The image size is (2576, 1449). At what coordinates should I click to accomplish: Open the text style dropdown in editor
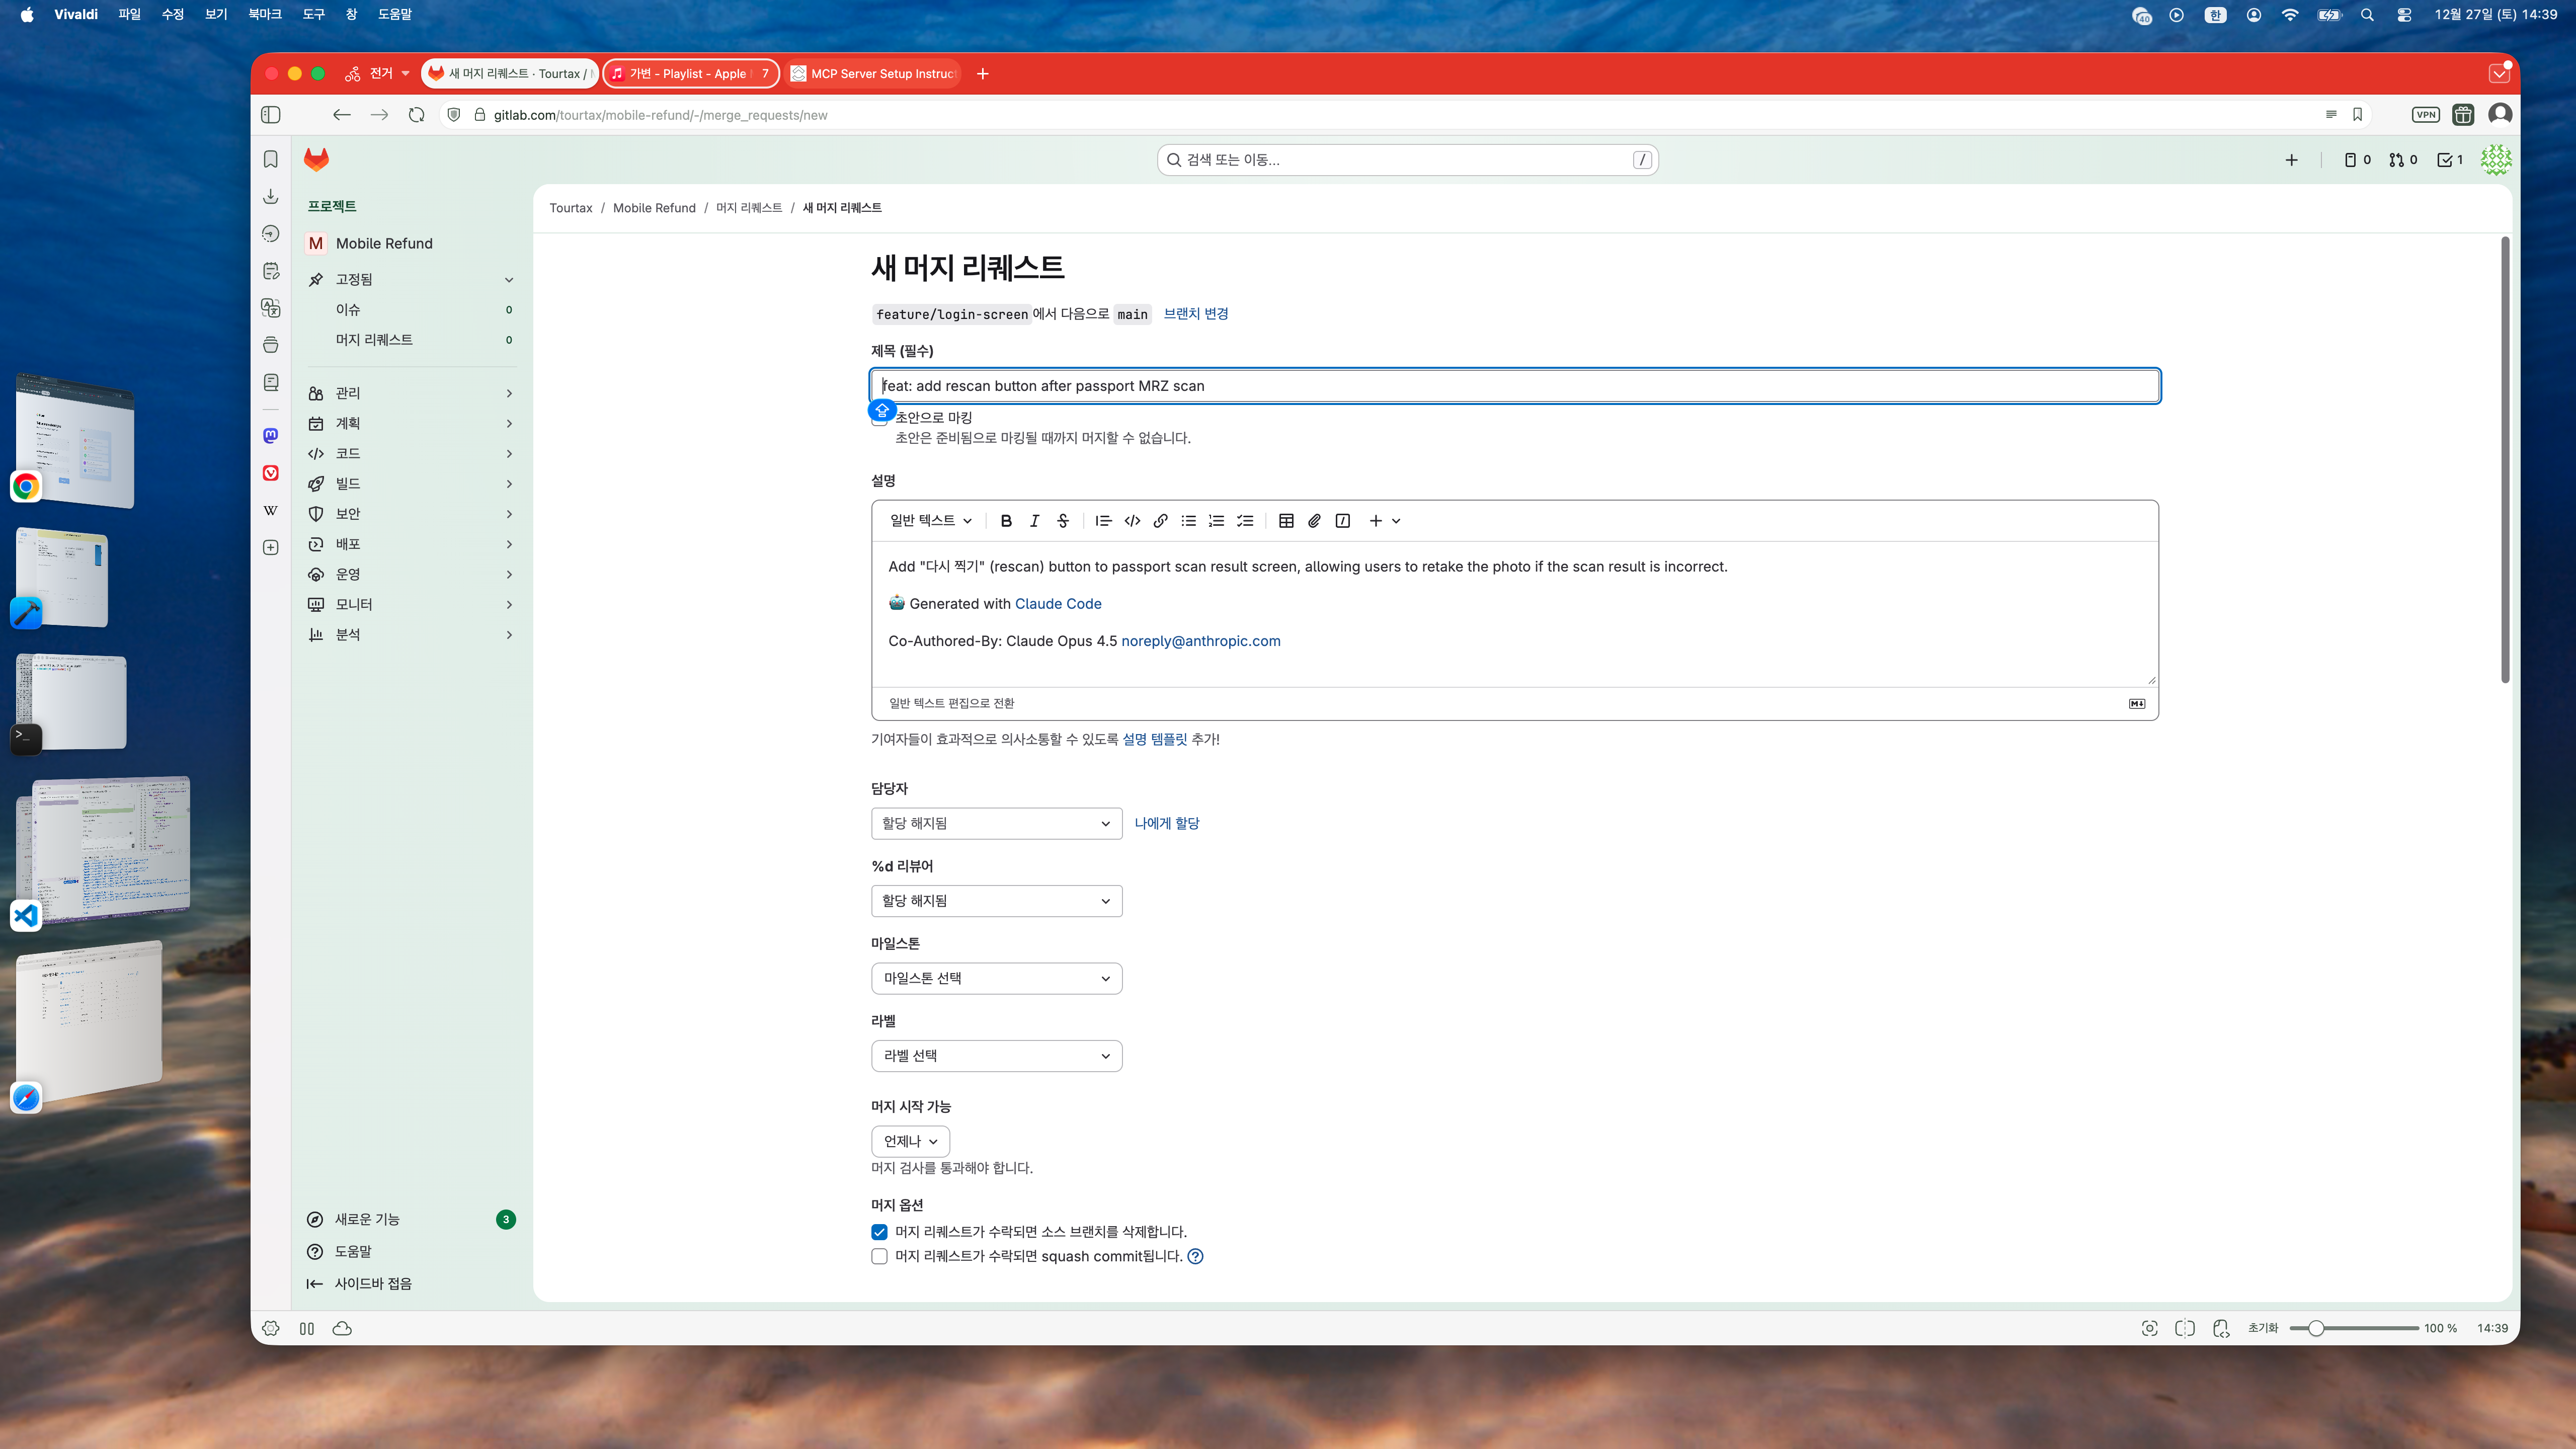[931, 521]
